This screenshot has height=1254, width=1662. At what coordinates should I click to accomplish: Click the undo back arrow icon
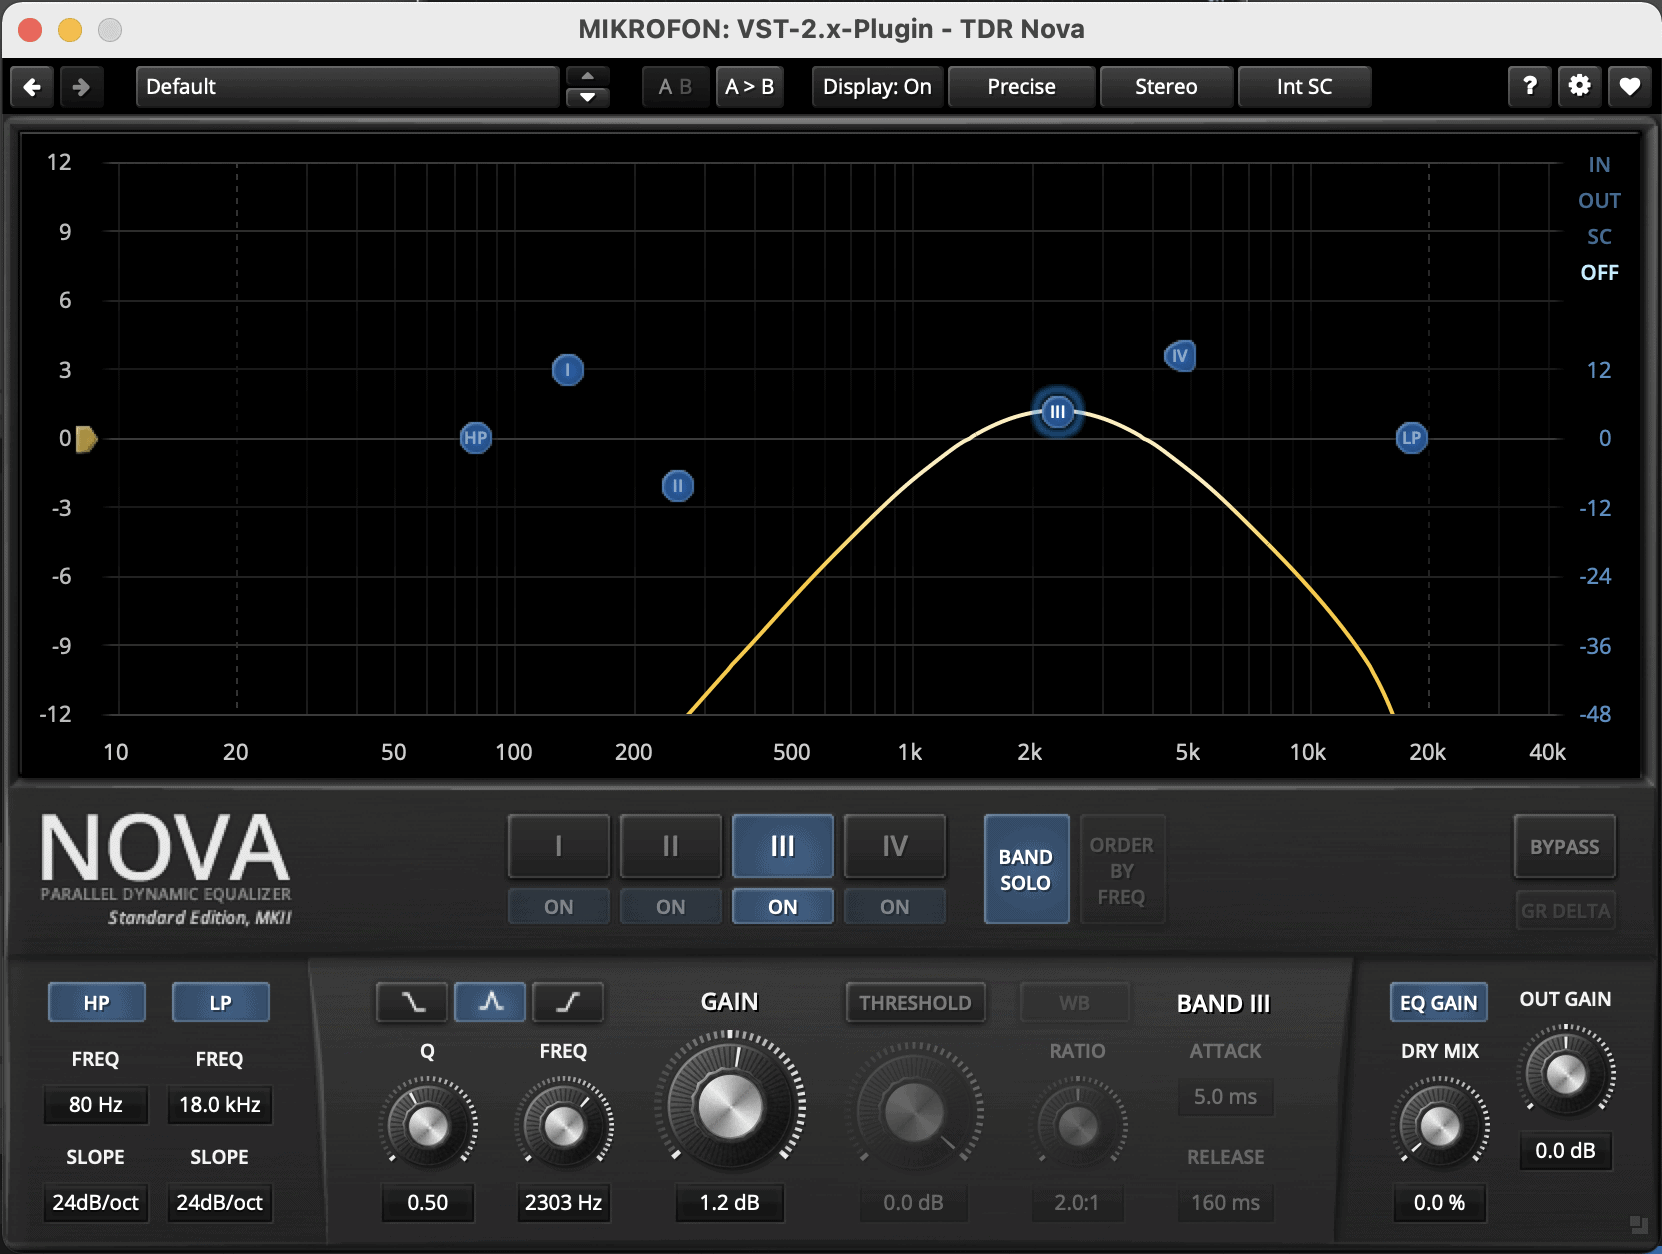point(32,87)
